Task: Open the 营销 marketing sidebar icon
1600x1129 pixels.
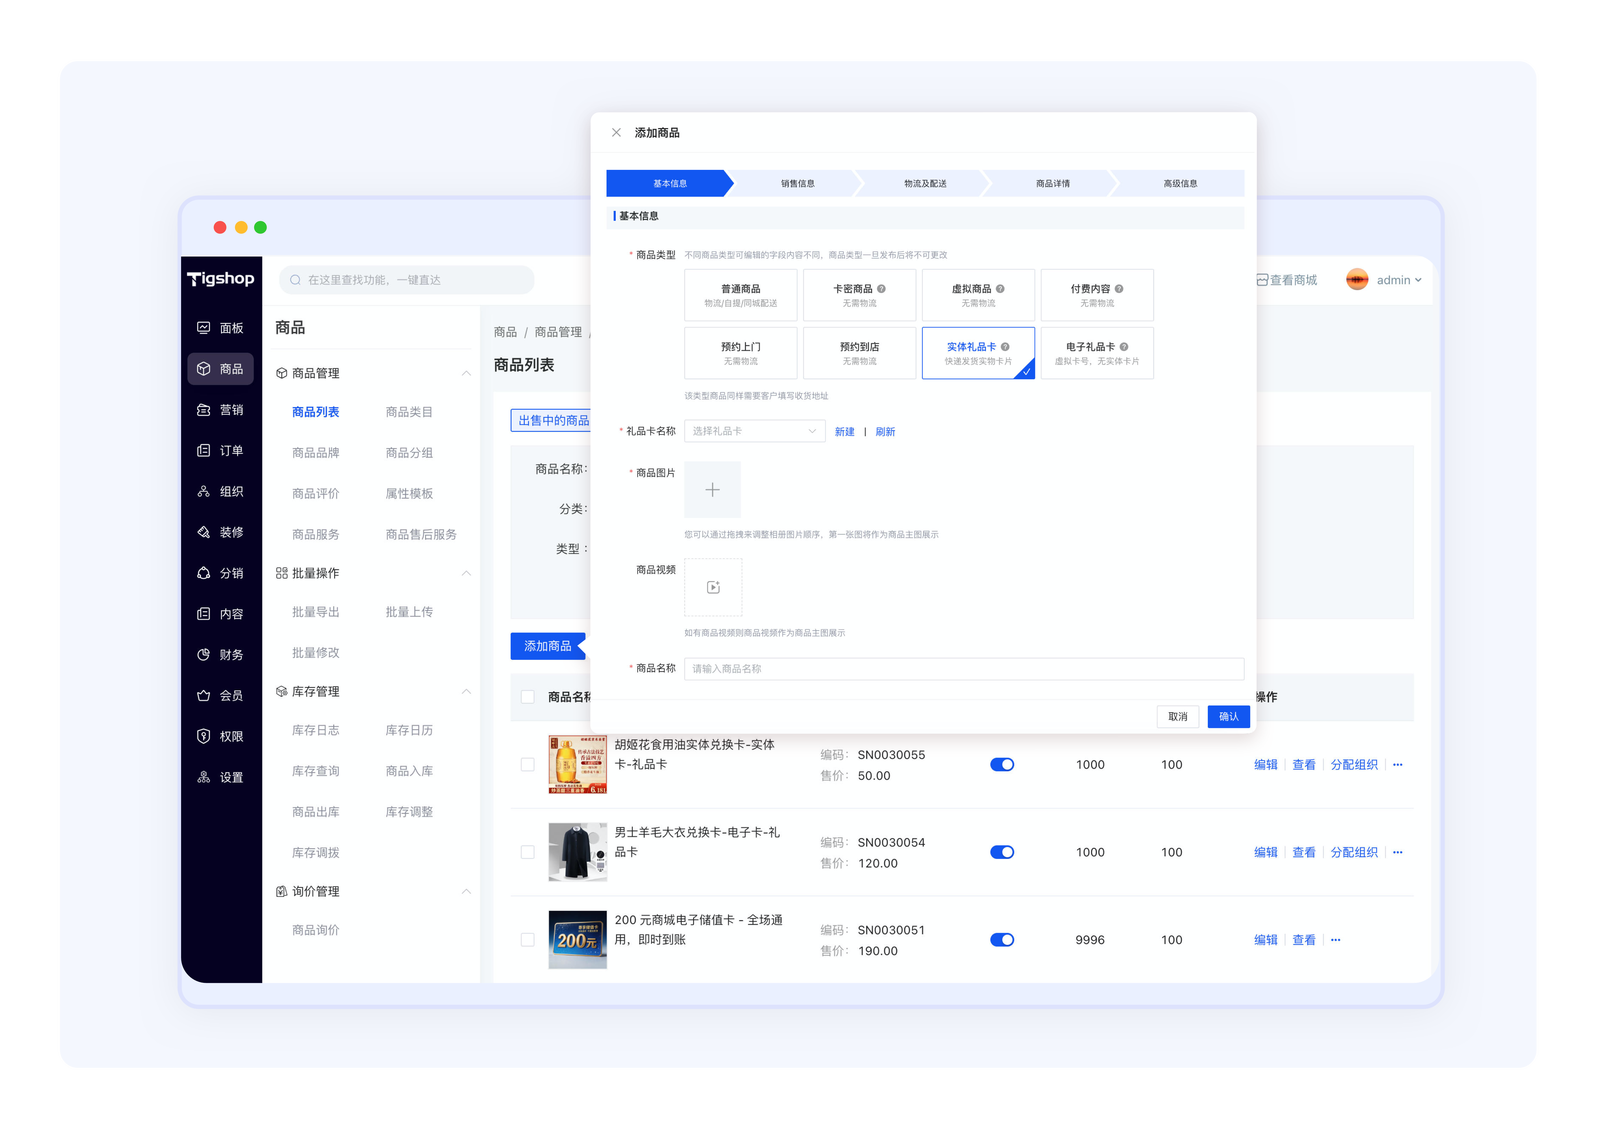Action: (x=204, y=410)
